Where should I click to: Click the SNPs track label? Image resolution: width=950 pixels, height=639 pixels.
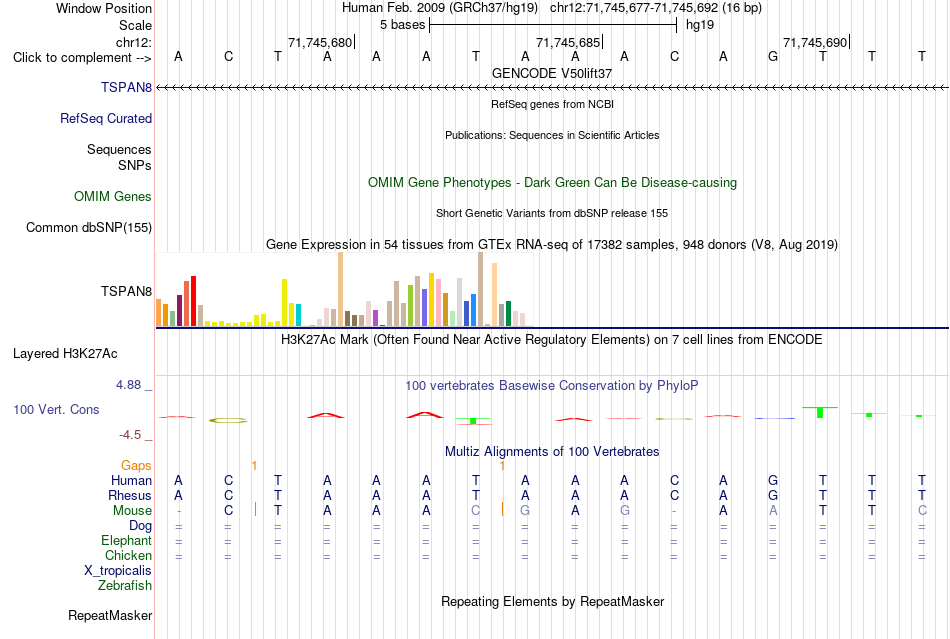[x=135, y=165]
